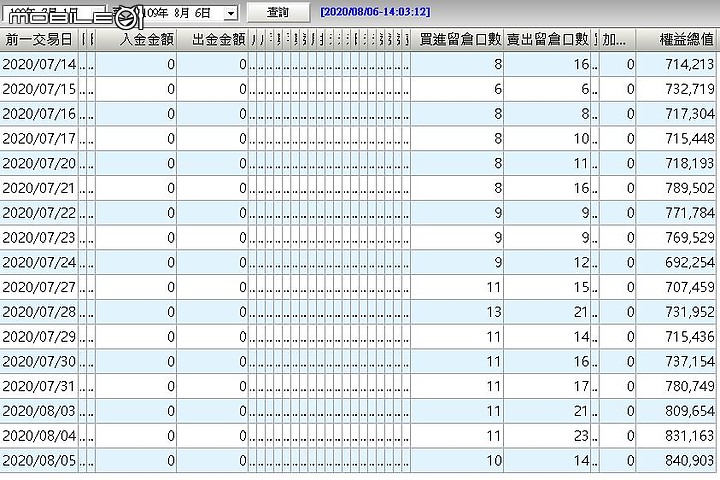Select the 2020/08/03 date cell

[39, 411]
